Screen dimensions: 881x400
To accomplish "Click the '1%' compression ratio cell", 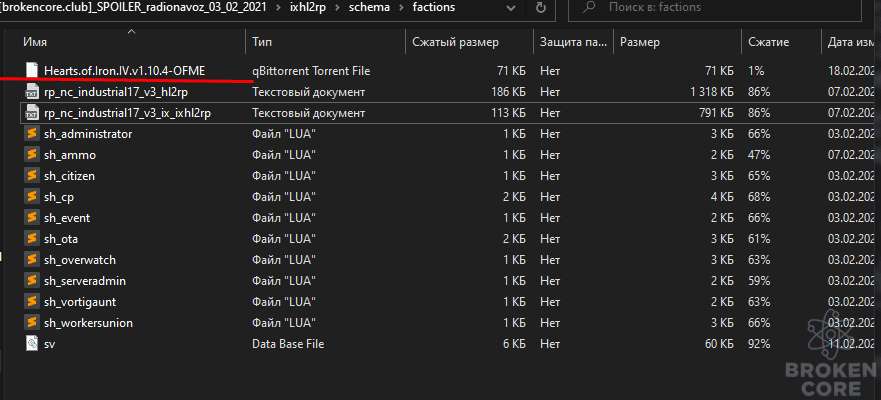I will tap(756, 71).
